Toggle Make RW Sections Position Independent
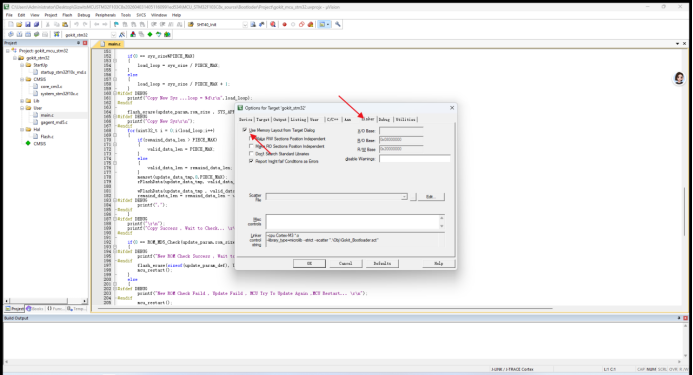 tap(251, 138)
